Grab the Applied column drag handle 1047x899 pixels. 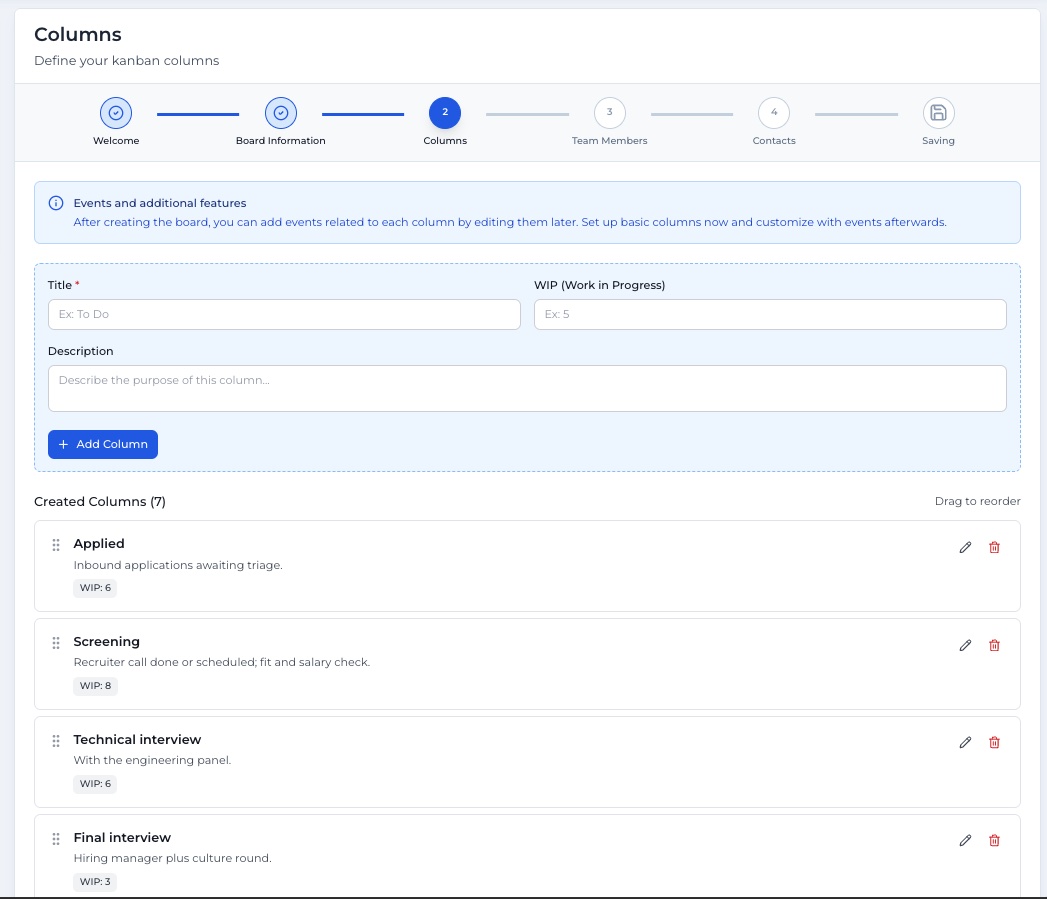point(56,545)
